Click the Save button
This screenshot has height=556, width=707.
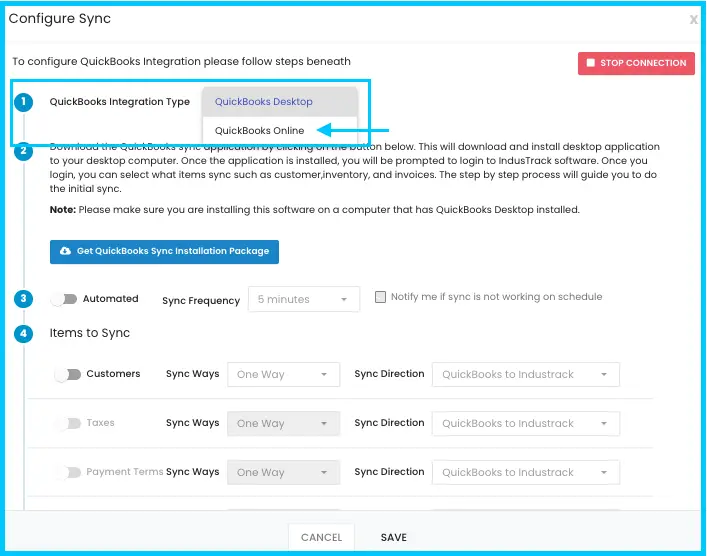[394, 538]
